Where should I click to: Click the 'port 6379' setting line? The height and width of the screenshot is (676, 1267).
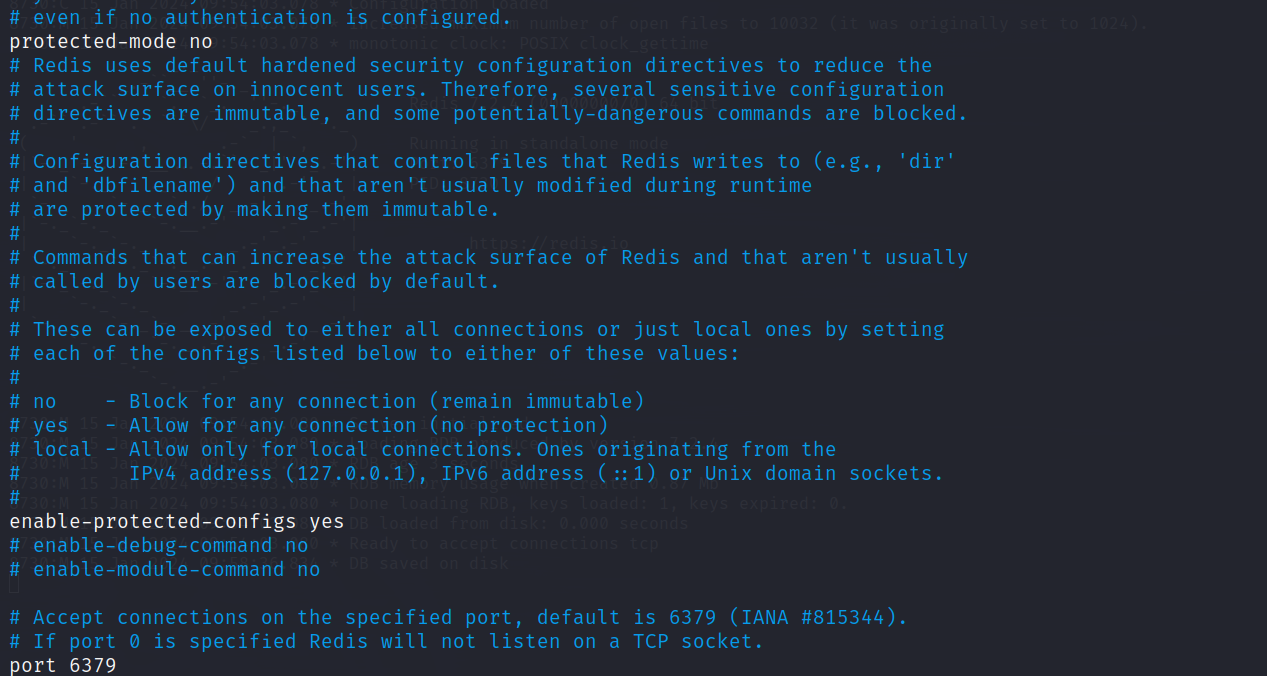point(63,665)
